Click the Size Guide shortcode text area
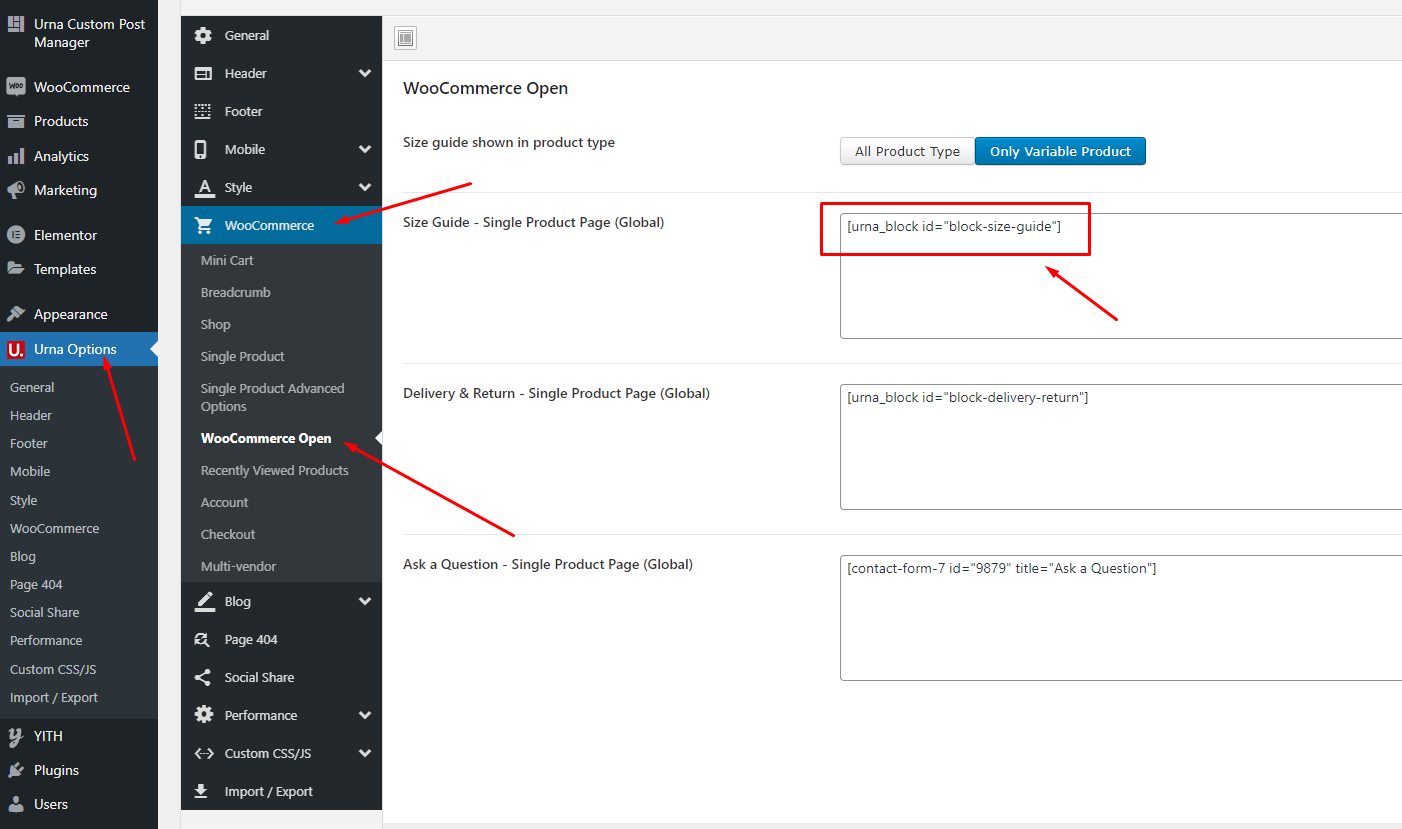Screen dimensions: 1402x829 1121,276
